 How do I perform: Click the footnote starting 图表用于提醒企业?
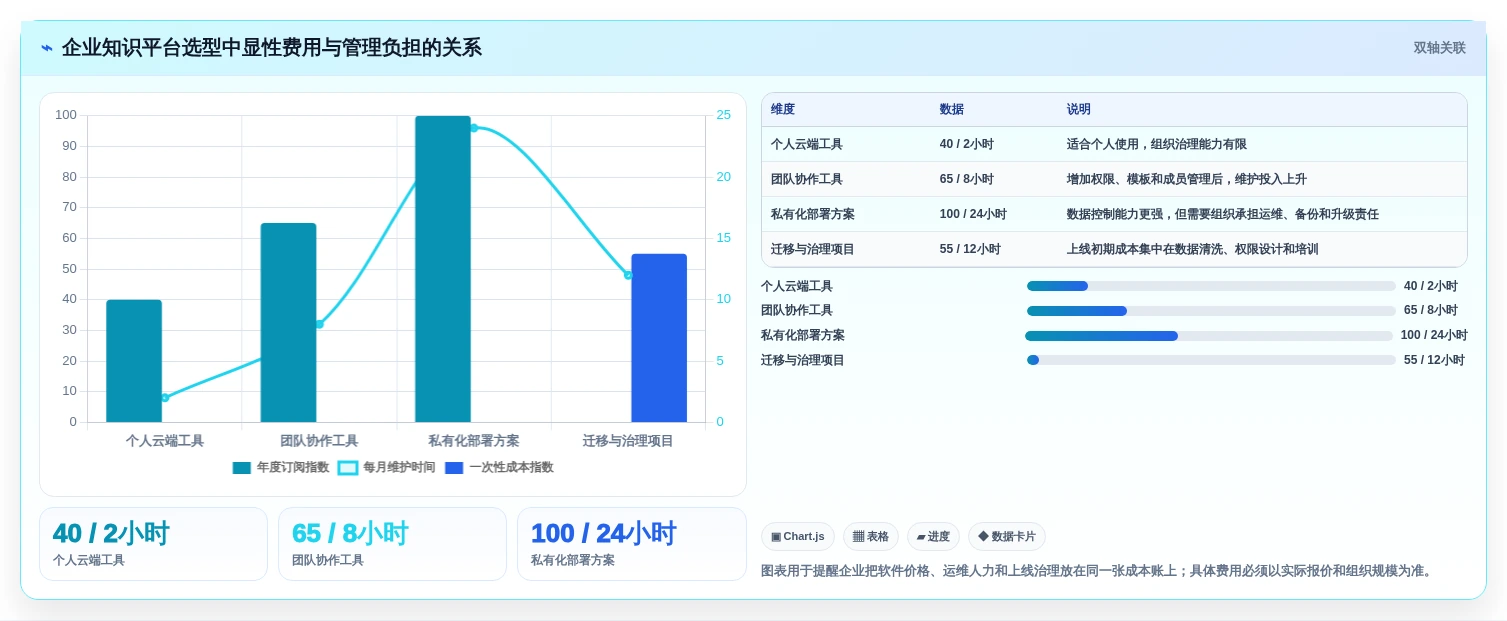tap(1099, 571)
